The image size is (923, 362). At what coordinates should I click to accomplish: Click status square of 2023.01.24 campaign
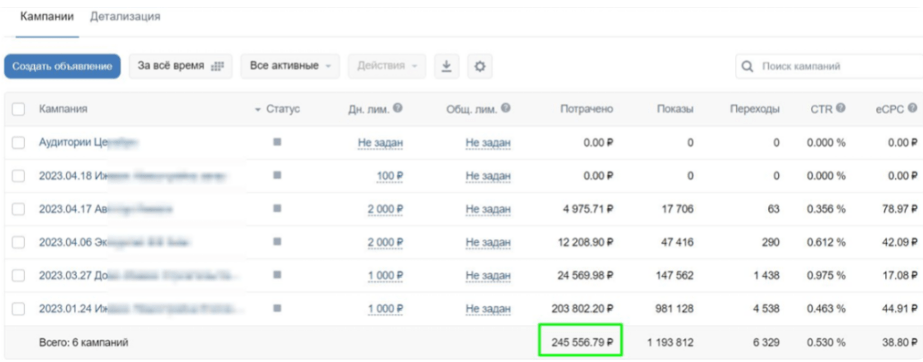(x=277, y=308)
